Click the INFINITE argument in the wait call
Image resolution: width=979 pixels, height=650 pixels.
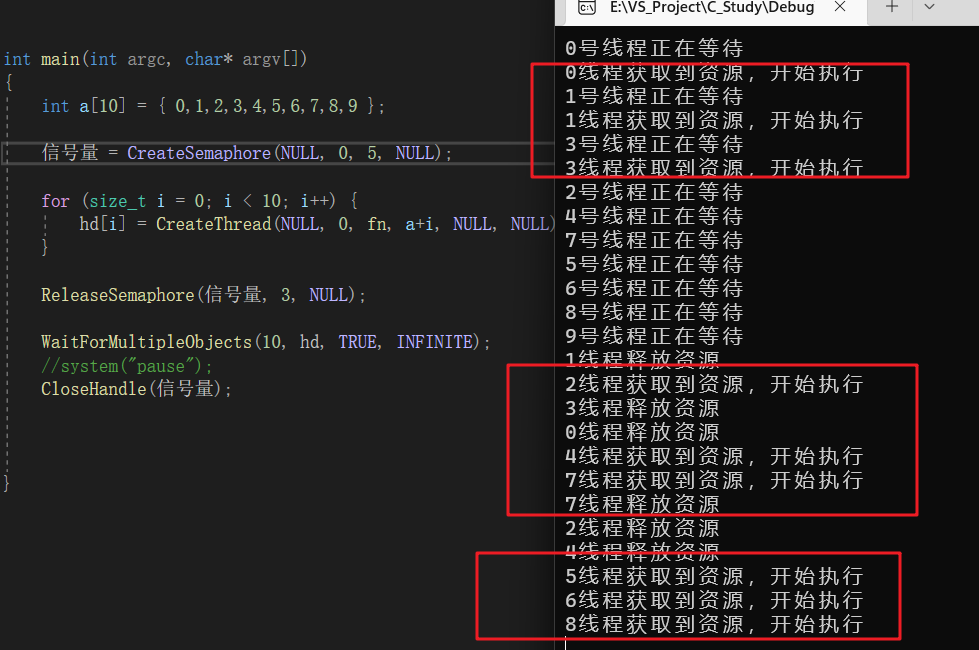coord(434,342)
